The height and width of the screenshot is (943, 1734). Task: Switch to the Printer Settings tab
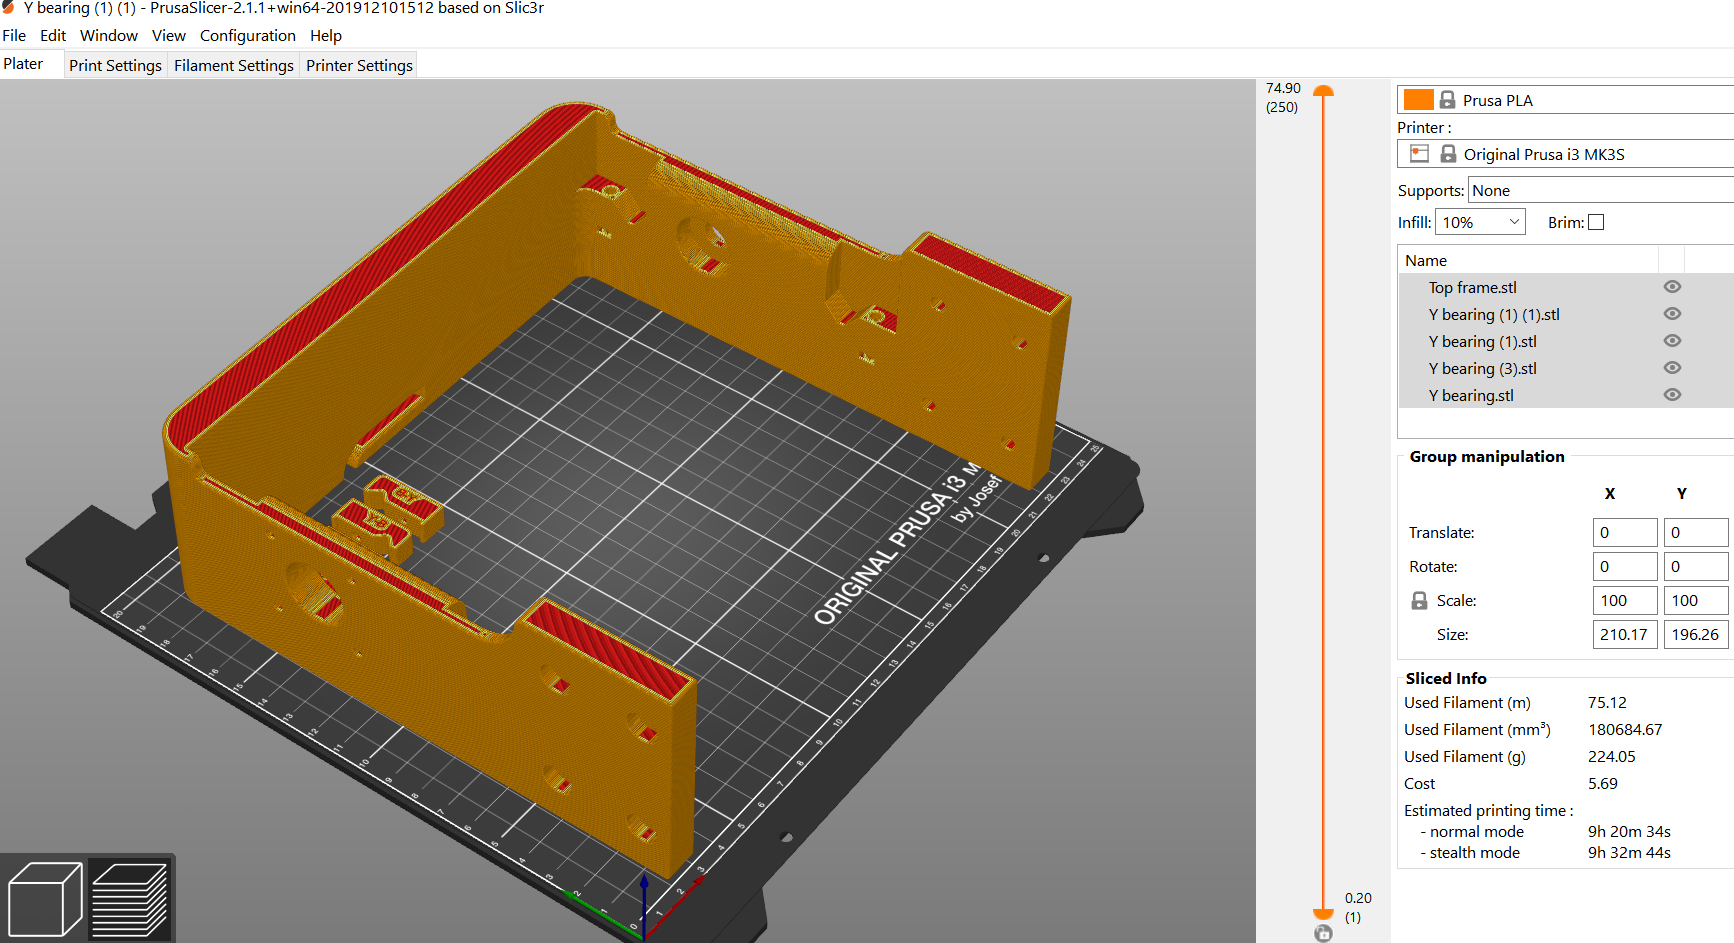pos(359,66)
